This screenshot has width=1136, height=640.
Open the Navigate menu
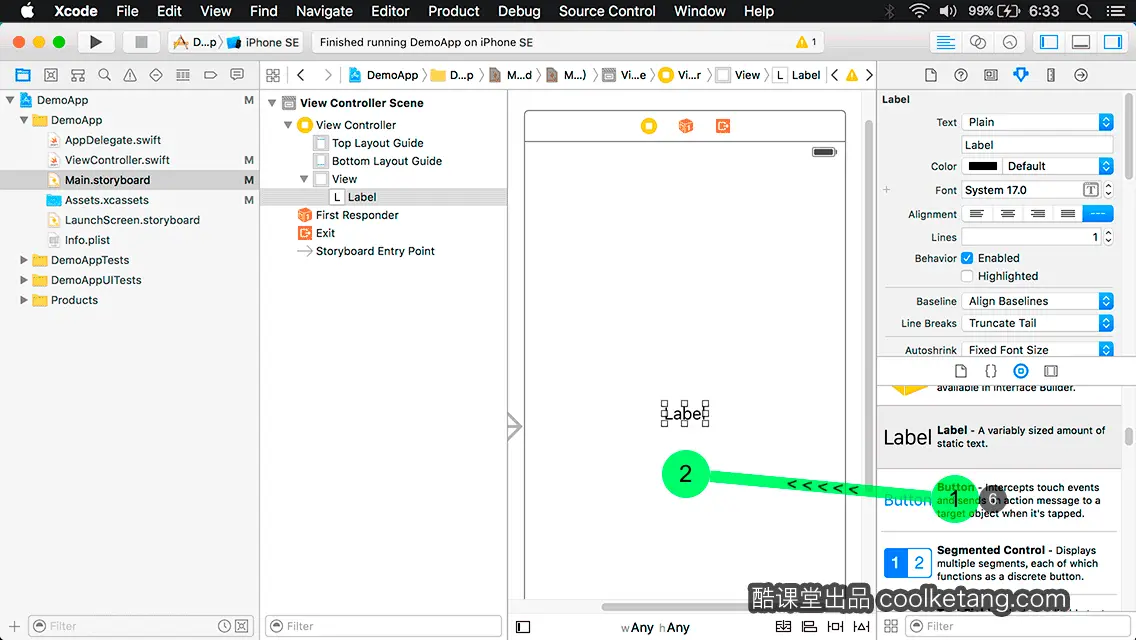point(324,11)
